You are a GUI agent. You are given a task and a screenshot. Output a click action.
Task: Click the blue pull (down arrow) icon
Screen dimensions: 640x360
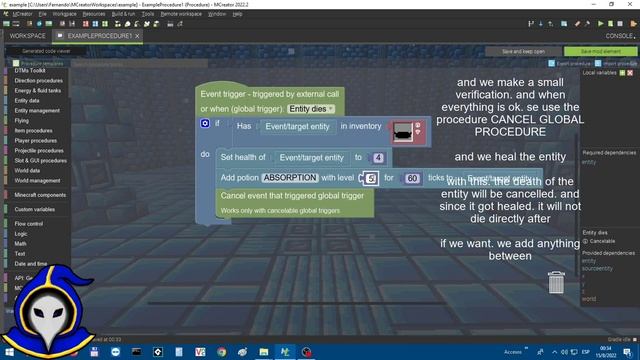(x=540, y=24)
